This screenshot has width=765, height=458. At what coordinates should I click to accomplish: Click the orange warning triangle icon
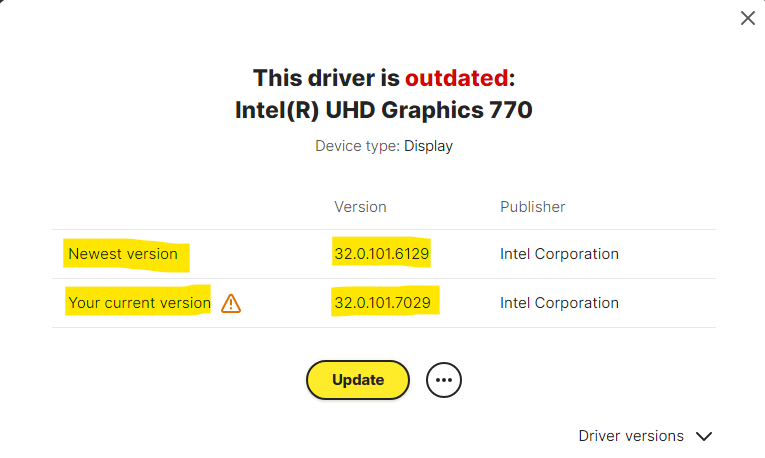pyautogui.click(x=231, y=303)
